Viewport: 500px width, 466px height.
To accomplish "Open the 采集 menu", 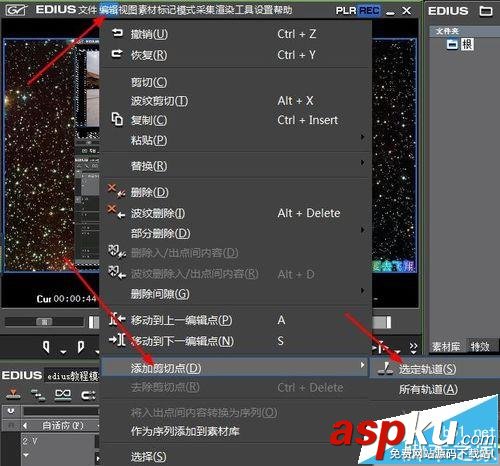I will [x=205, y=10].
